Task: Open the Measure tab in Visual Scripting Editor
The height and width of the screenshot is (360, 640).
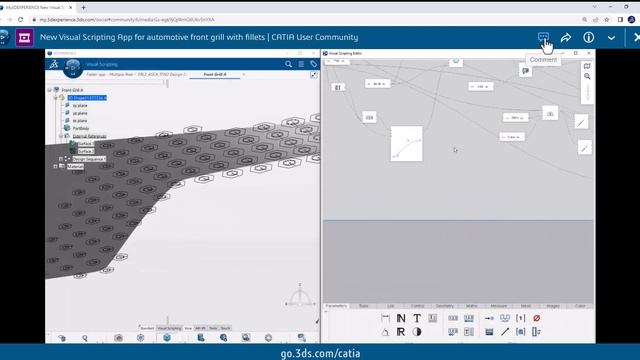Action: coord(499,306)
